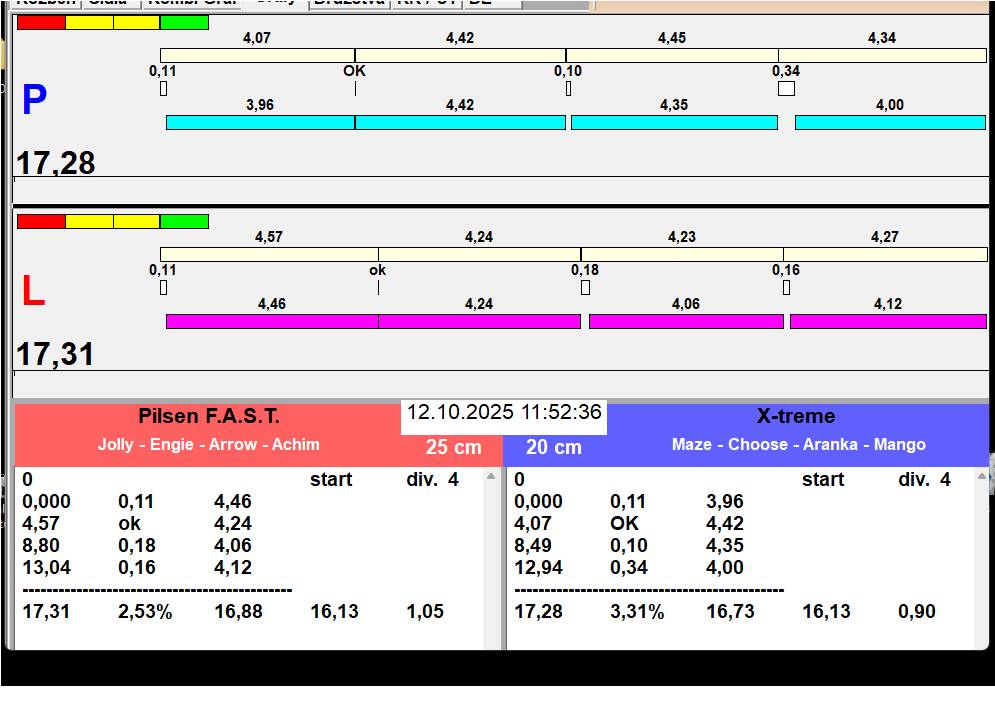Image resolution: width=995 pixels, height=716 pixels.
Task: Select the magenta bar segment labeled 4,06
Action: click(686, 321)
